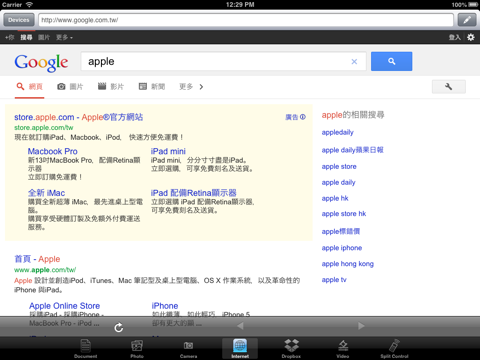Click related search apple標錯價
This screenshot has width=480, height=360.
pos(341,231)
